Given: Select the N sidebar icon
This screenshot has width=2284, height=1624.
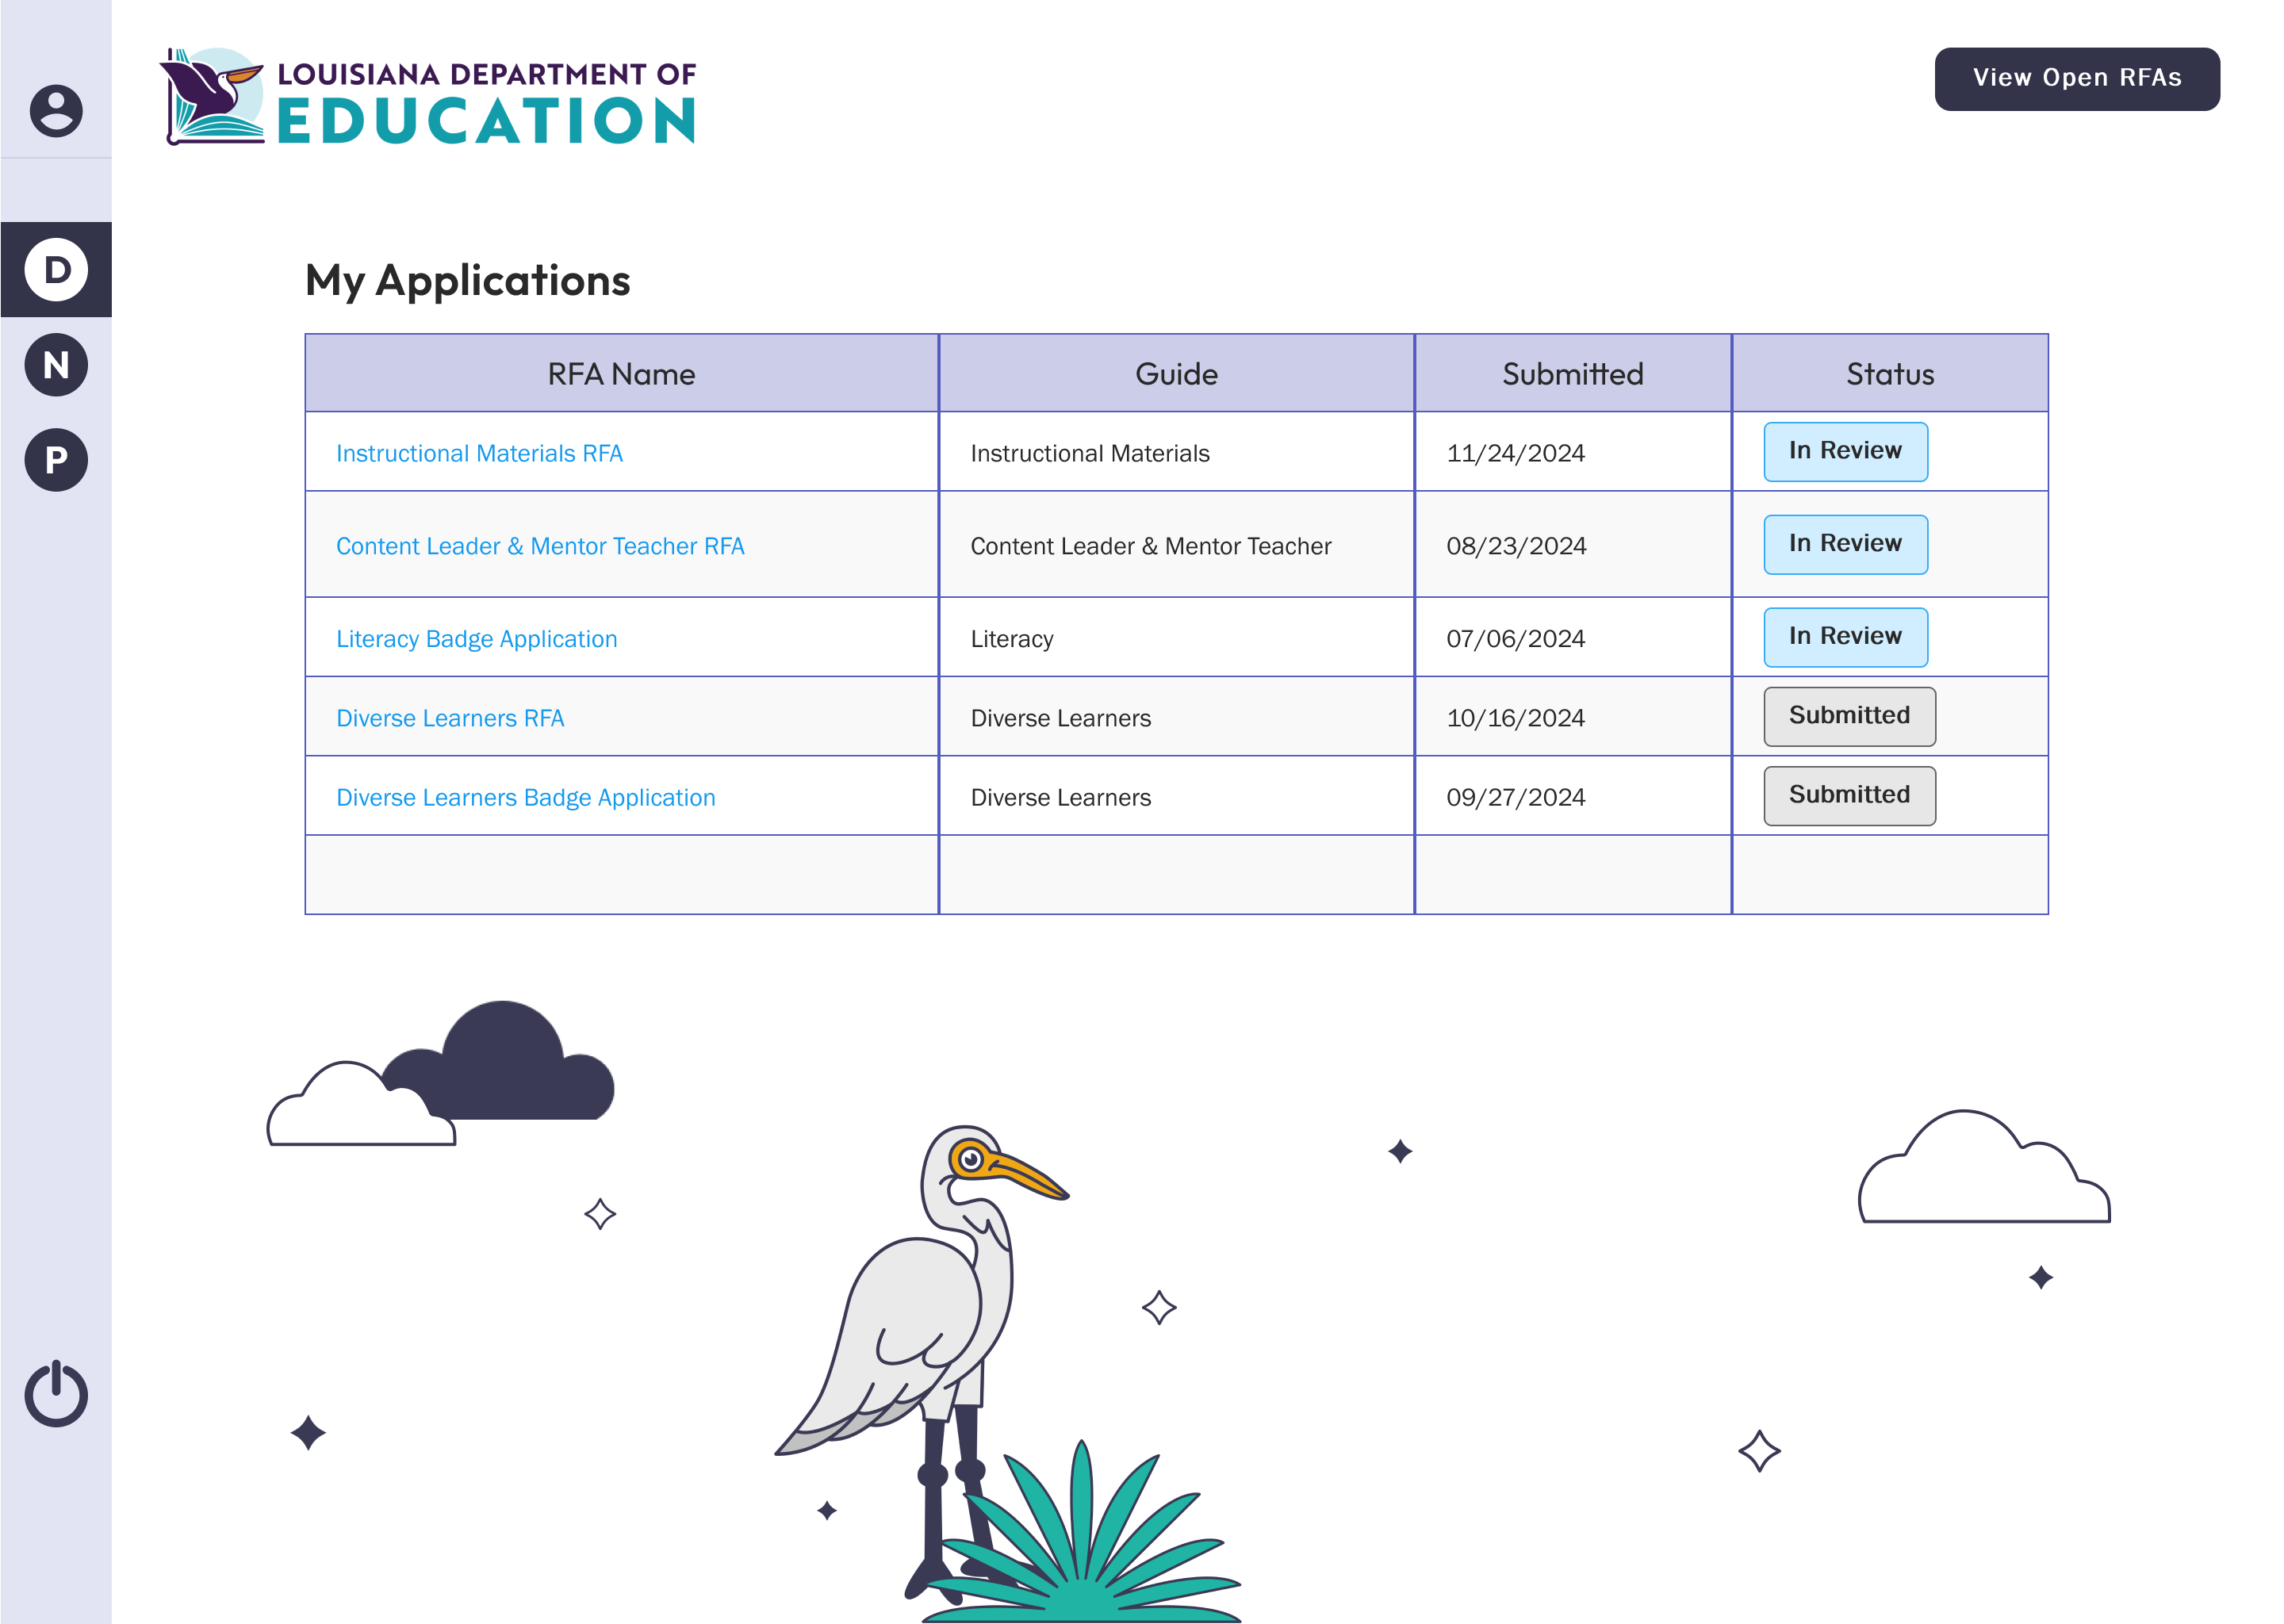Looking at the screenshot, I should [56, 365].
